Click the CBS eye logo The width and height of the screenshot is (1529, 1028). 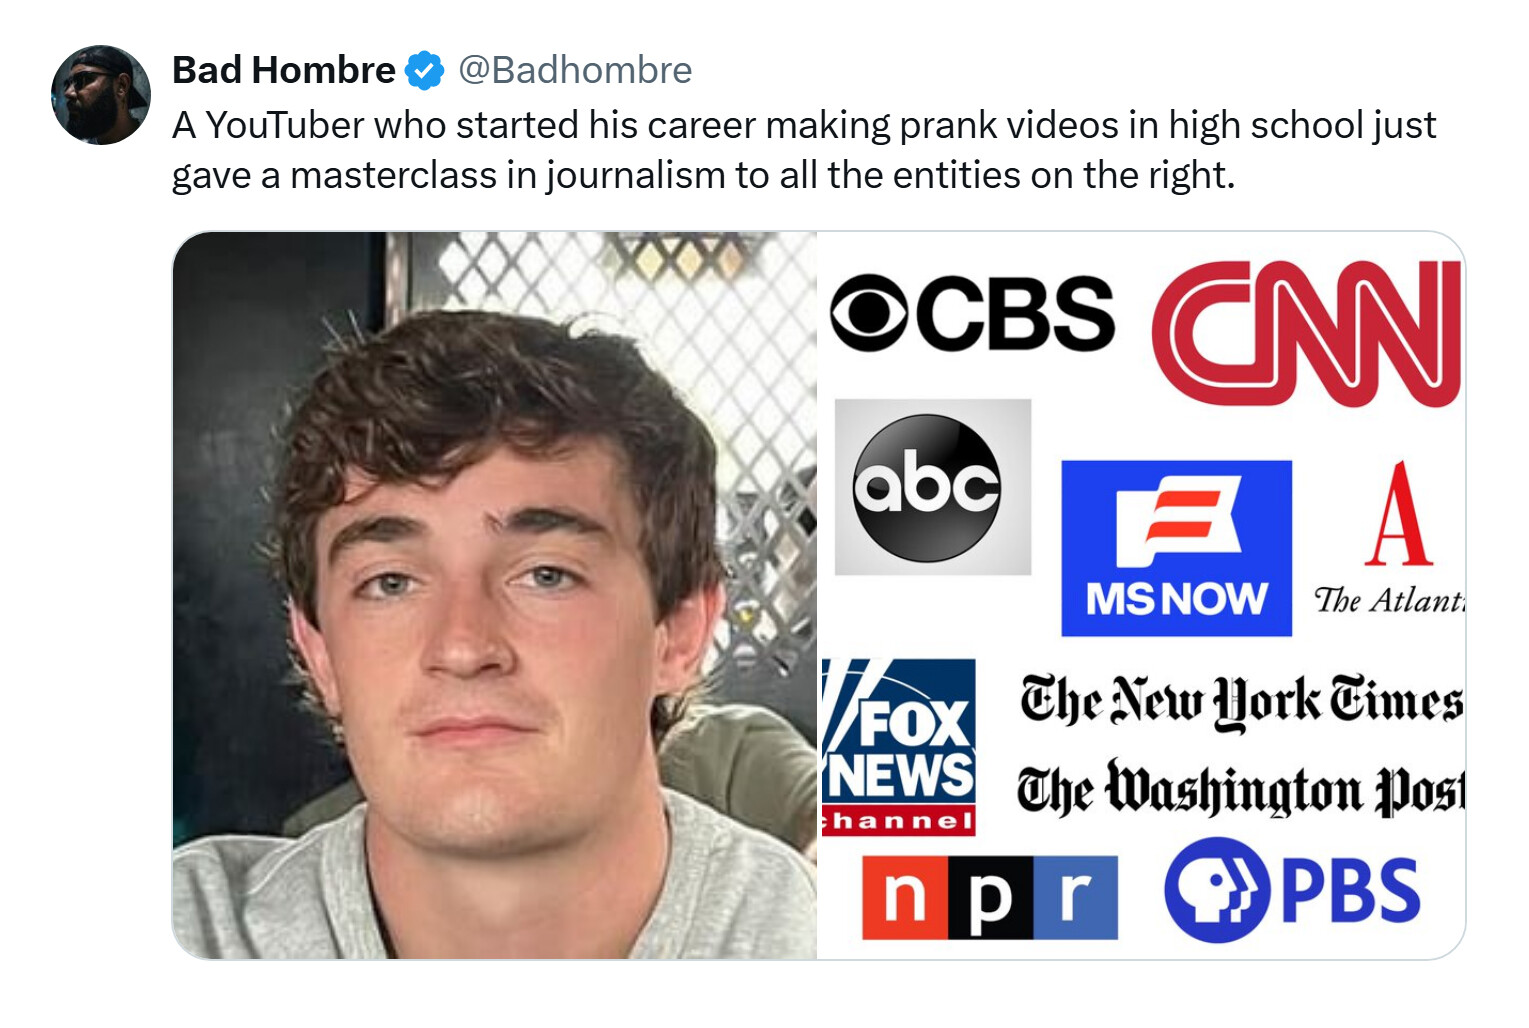pyautogui.click(x=869, y=314)
